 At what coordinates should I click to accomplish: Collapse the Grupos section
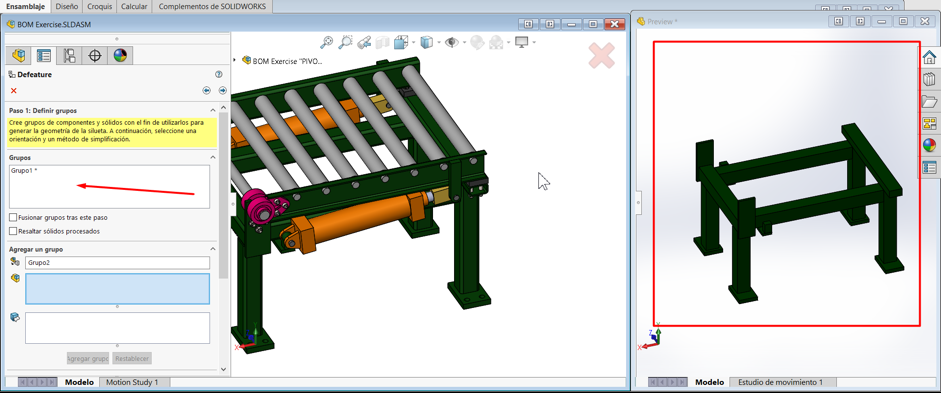pyautogui.click(x=212, y=157)
